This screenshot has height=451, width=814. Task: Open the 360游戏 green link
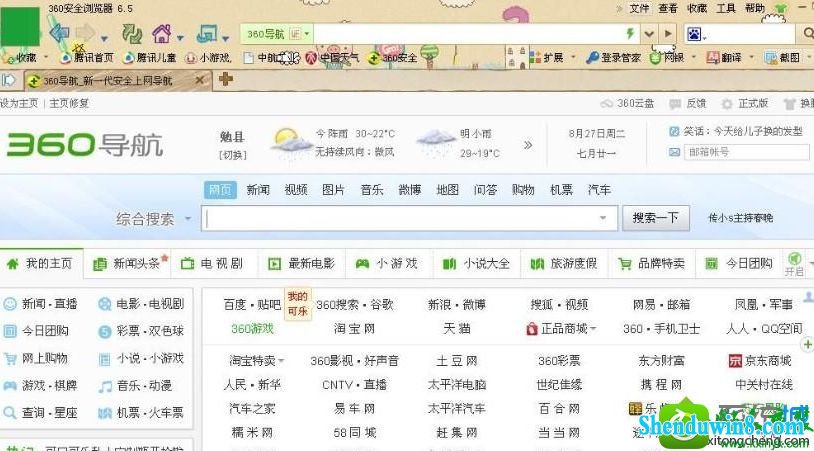252,329
